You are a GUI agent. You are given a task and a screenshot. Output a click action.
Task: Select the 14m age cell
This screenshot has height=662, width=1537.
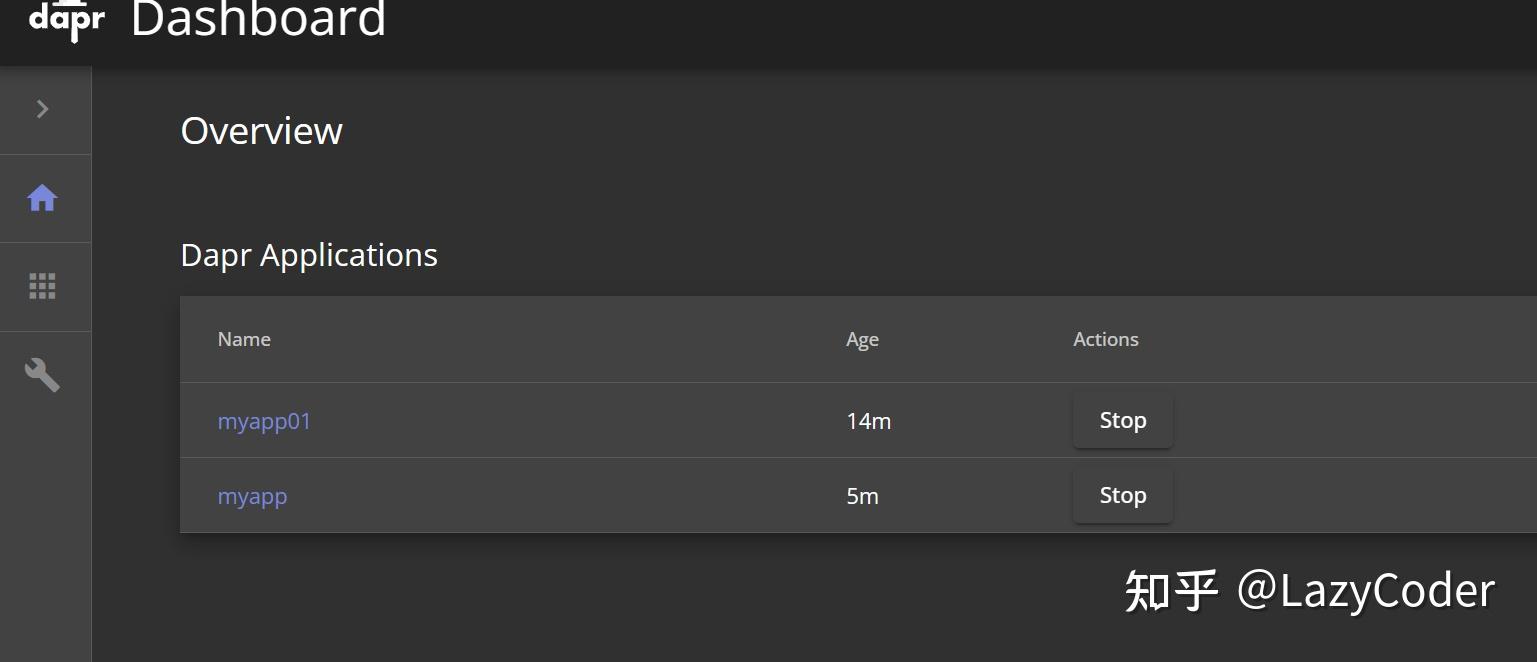tap(868, 421)
